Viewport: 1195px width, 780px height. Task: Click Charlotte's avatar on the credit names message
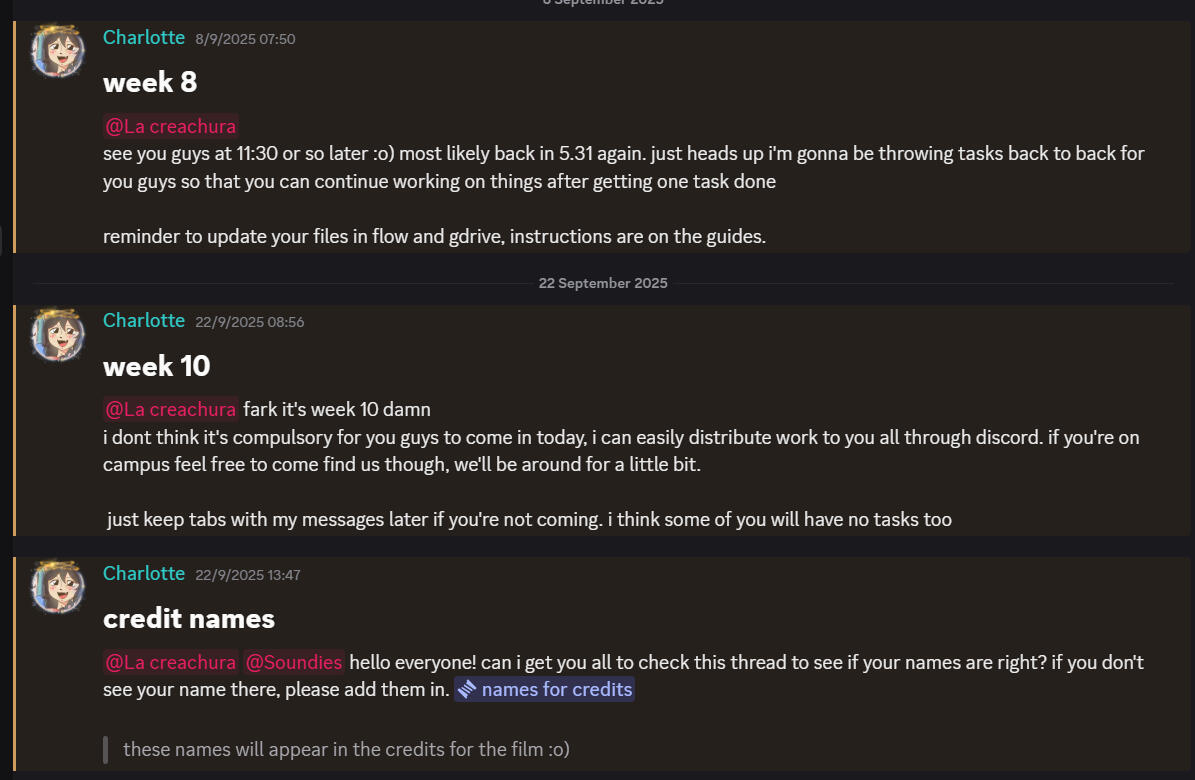(58, 587)
